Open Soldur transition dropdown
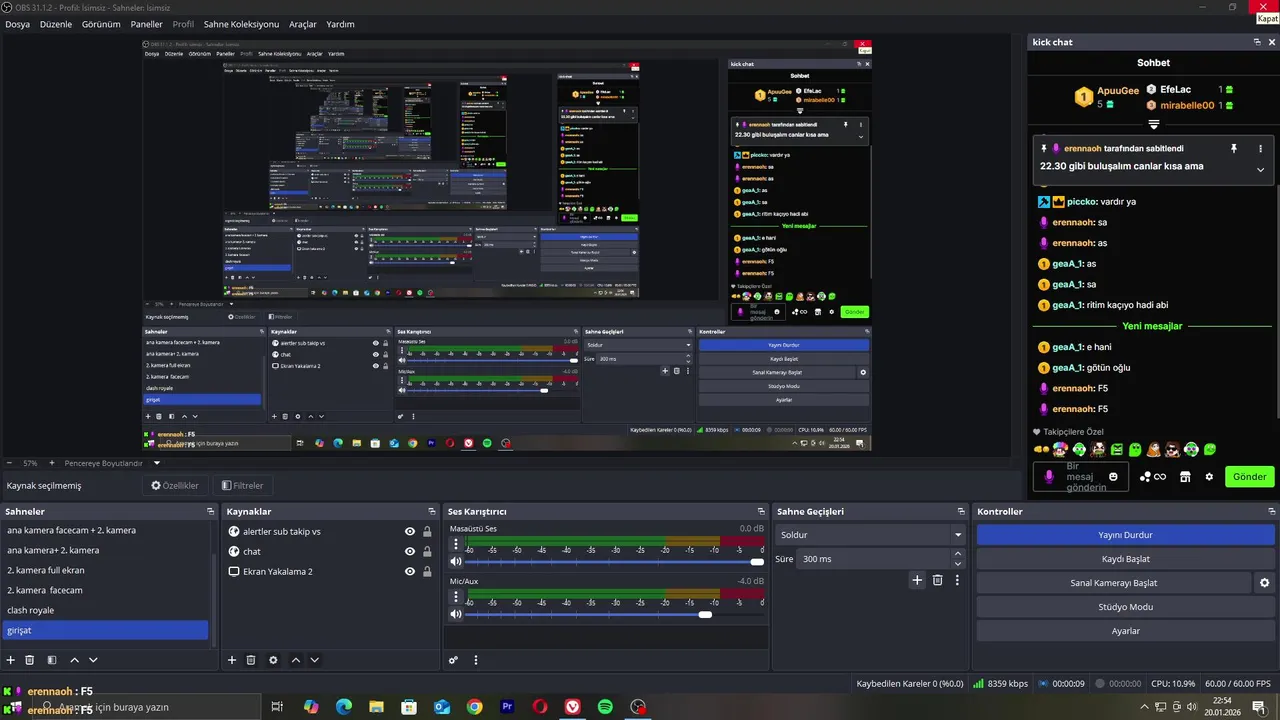 click(869, 535)
